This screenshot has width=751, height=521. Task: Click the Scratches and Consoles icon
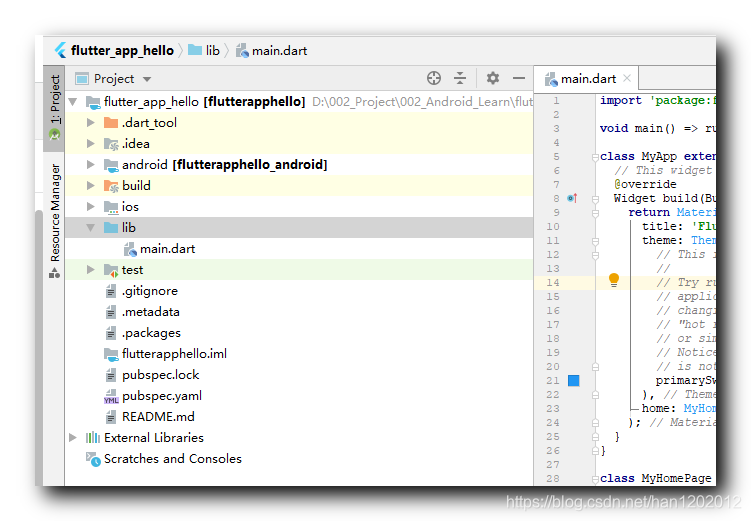pos(93,459)
